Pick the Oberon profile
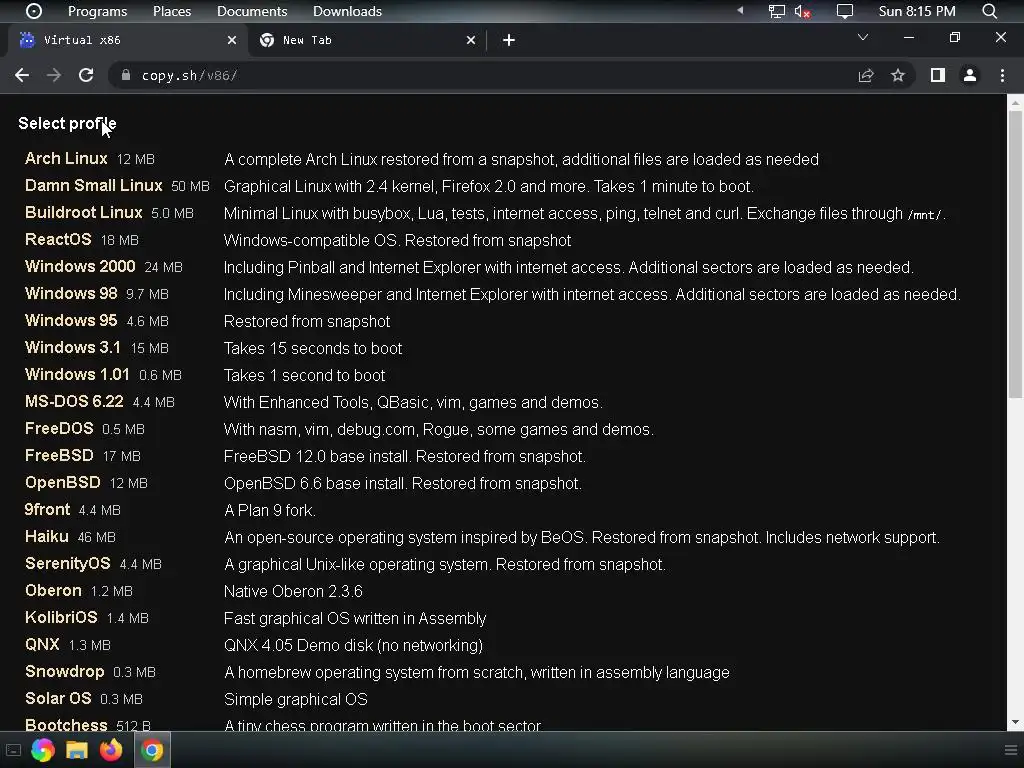1024x768 pixels. point(53,590)
